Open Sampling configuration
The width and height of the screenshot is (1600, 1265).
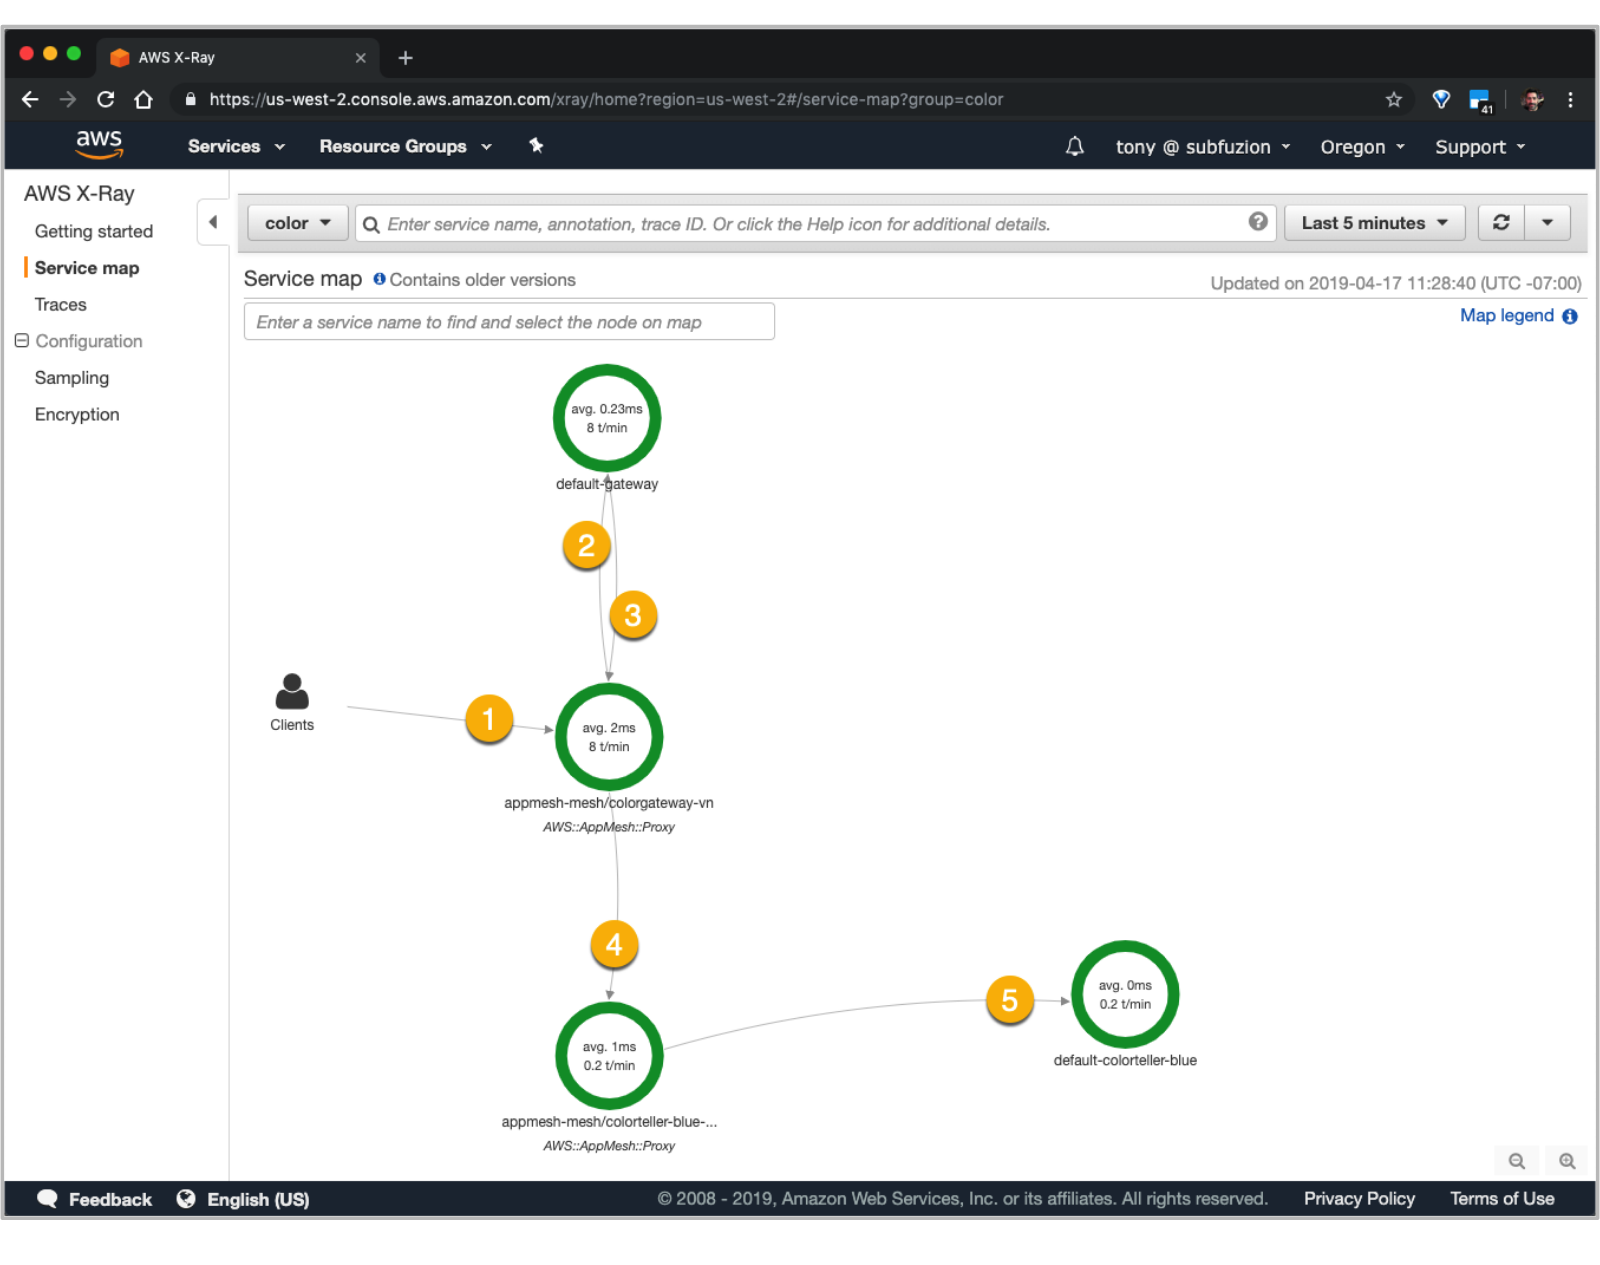(72, 377)
